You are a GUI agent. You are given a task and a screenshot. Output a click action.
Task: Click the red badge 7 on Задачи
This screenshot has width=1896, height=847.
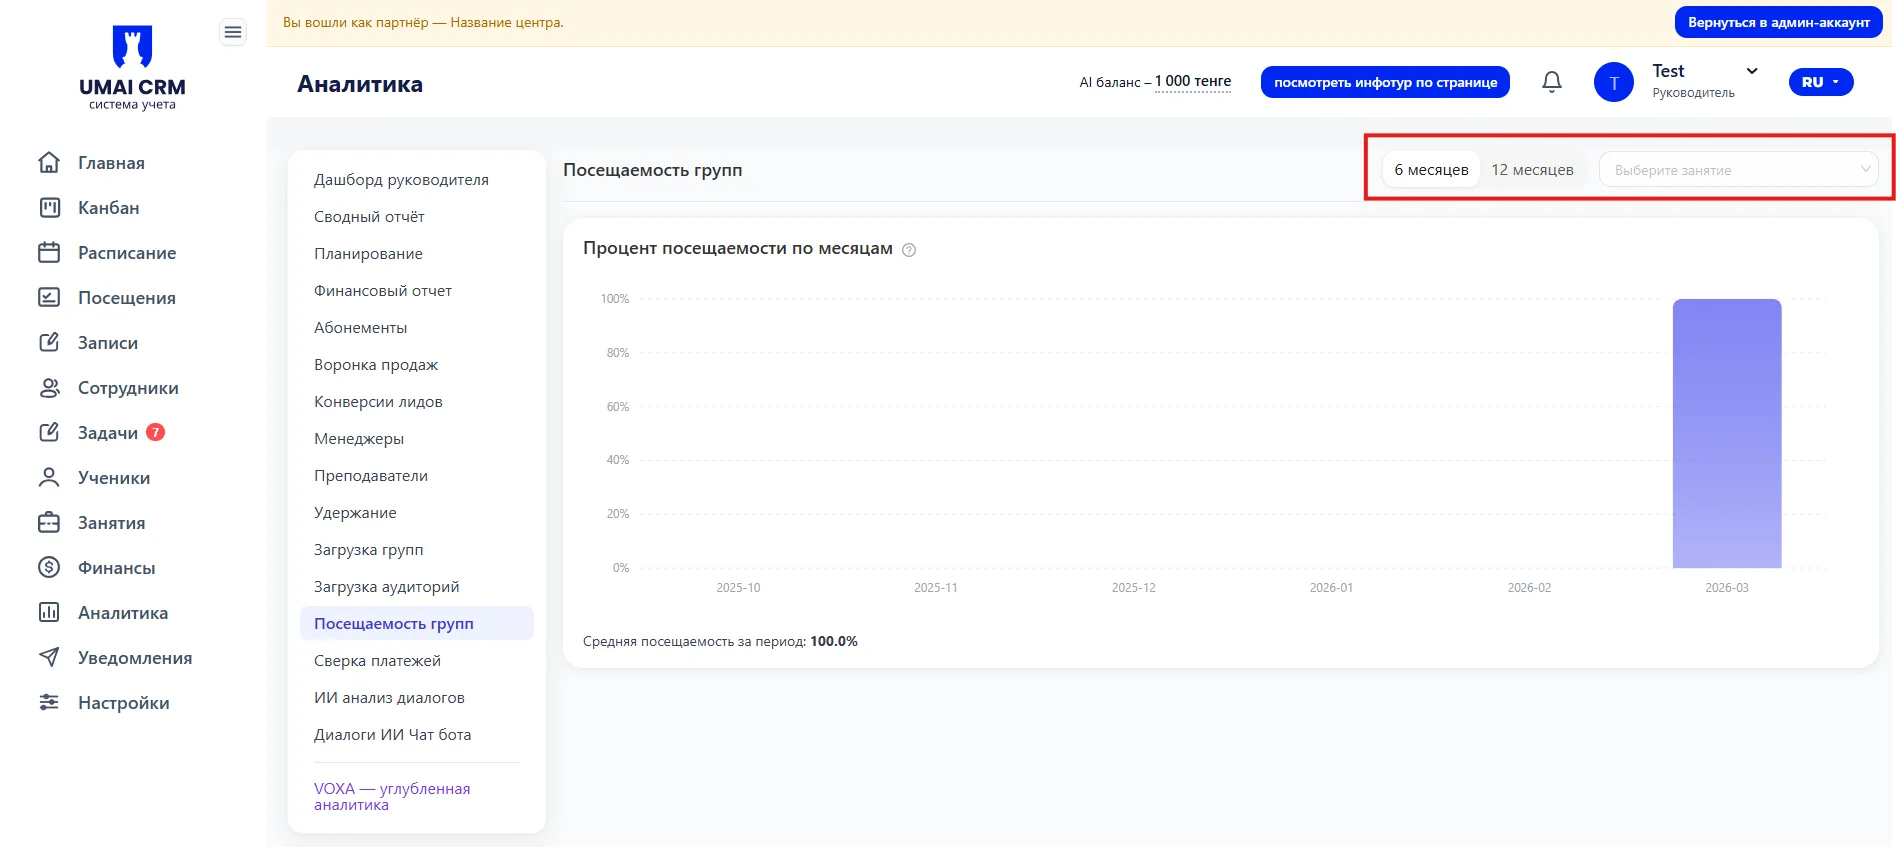[x=155, y=432]
